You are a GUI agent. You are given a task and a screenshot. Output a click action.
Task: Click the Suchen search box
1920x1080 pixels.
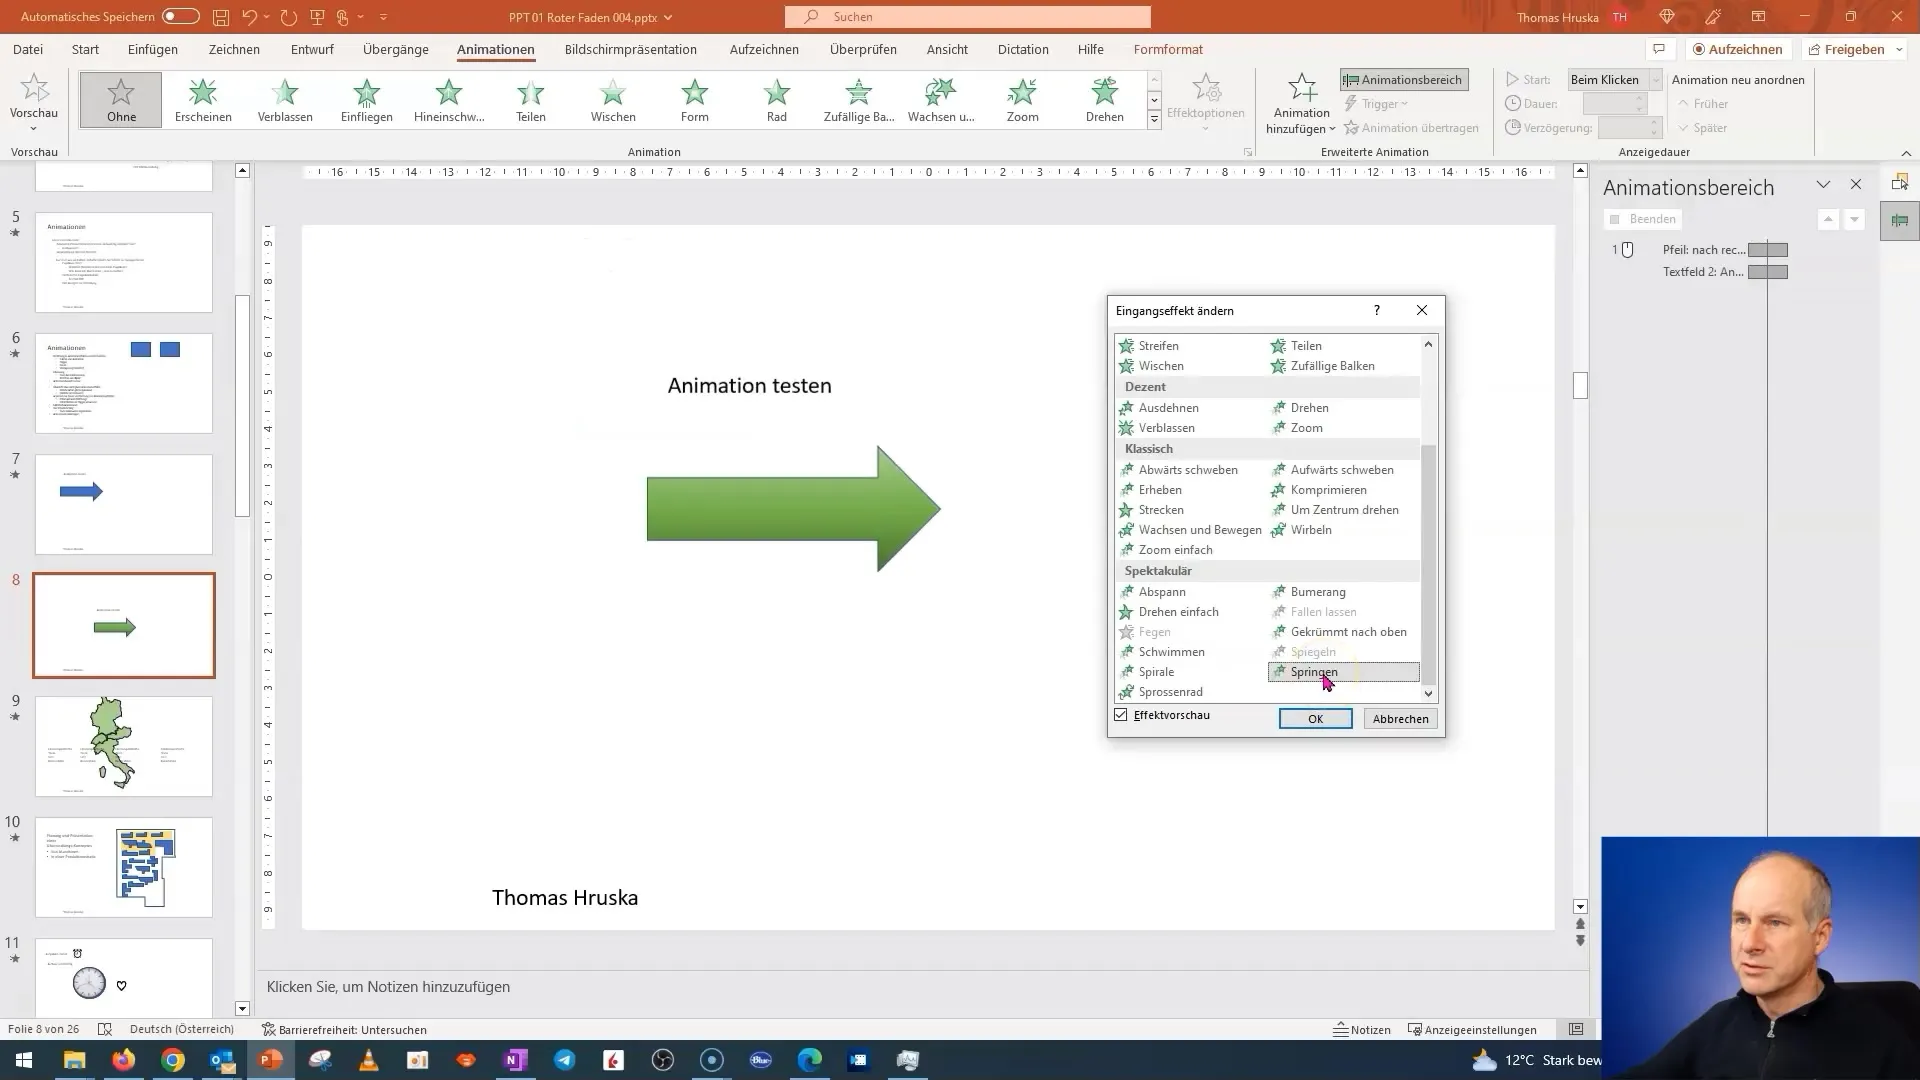pyautogui.click(x=968, y=17)
